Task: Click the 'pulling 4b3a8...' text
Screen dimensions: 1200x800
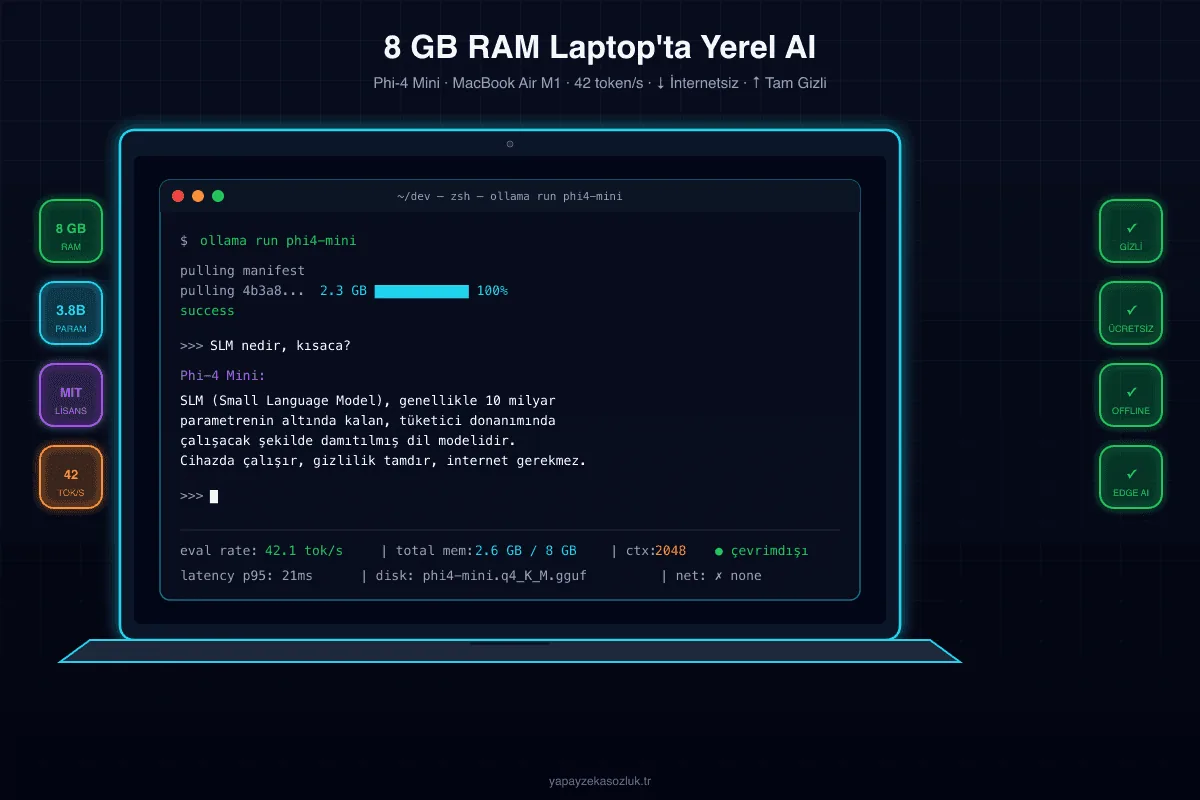Action: pos(243,291)
